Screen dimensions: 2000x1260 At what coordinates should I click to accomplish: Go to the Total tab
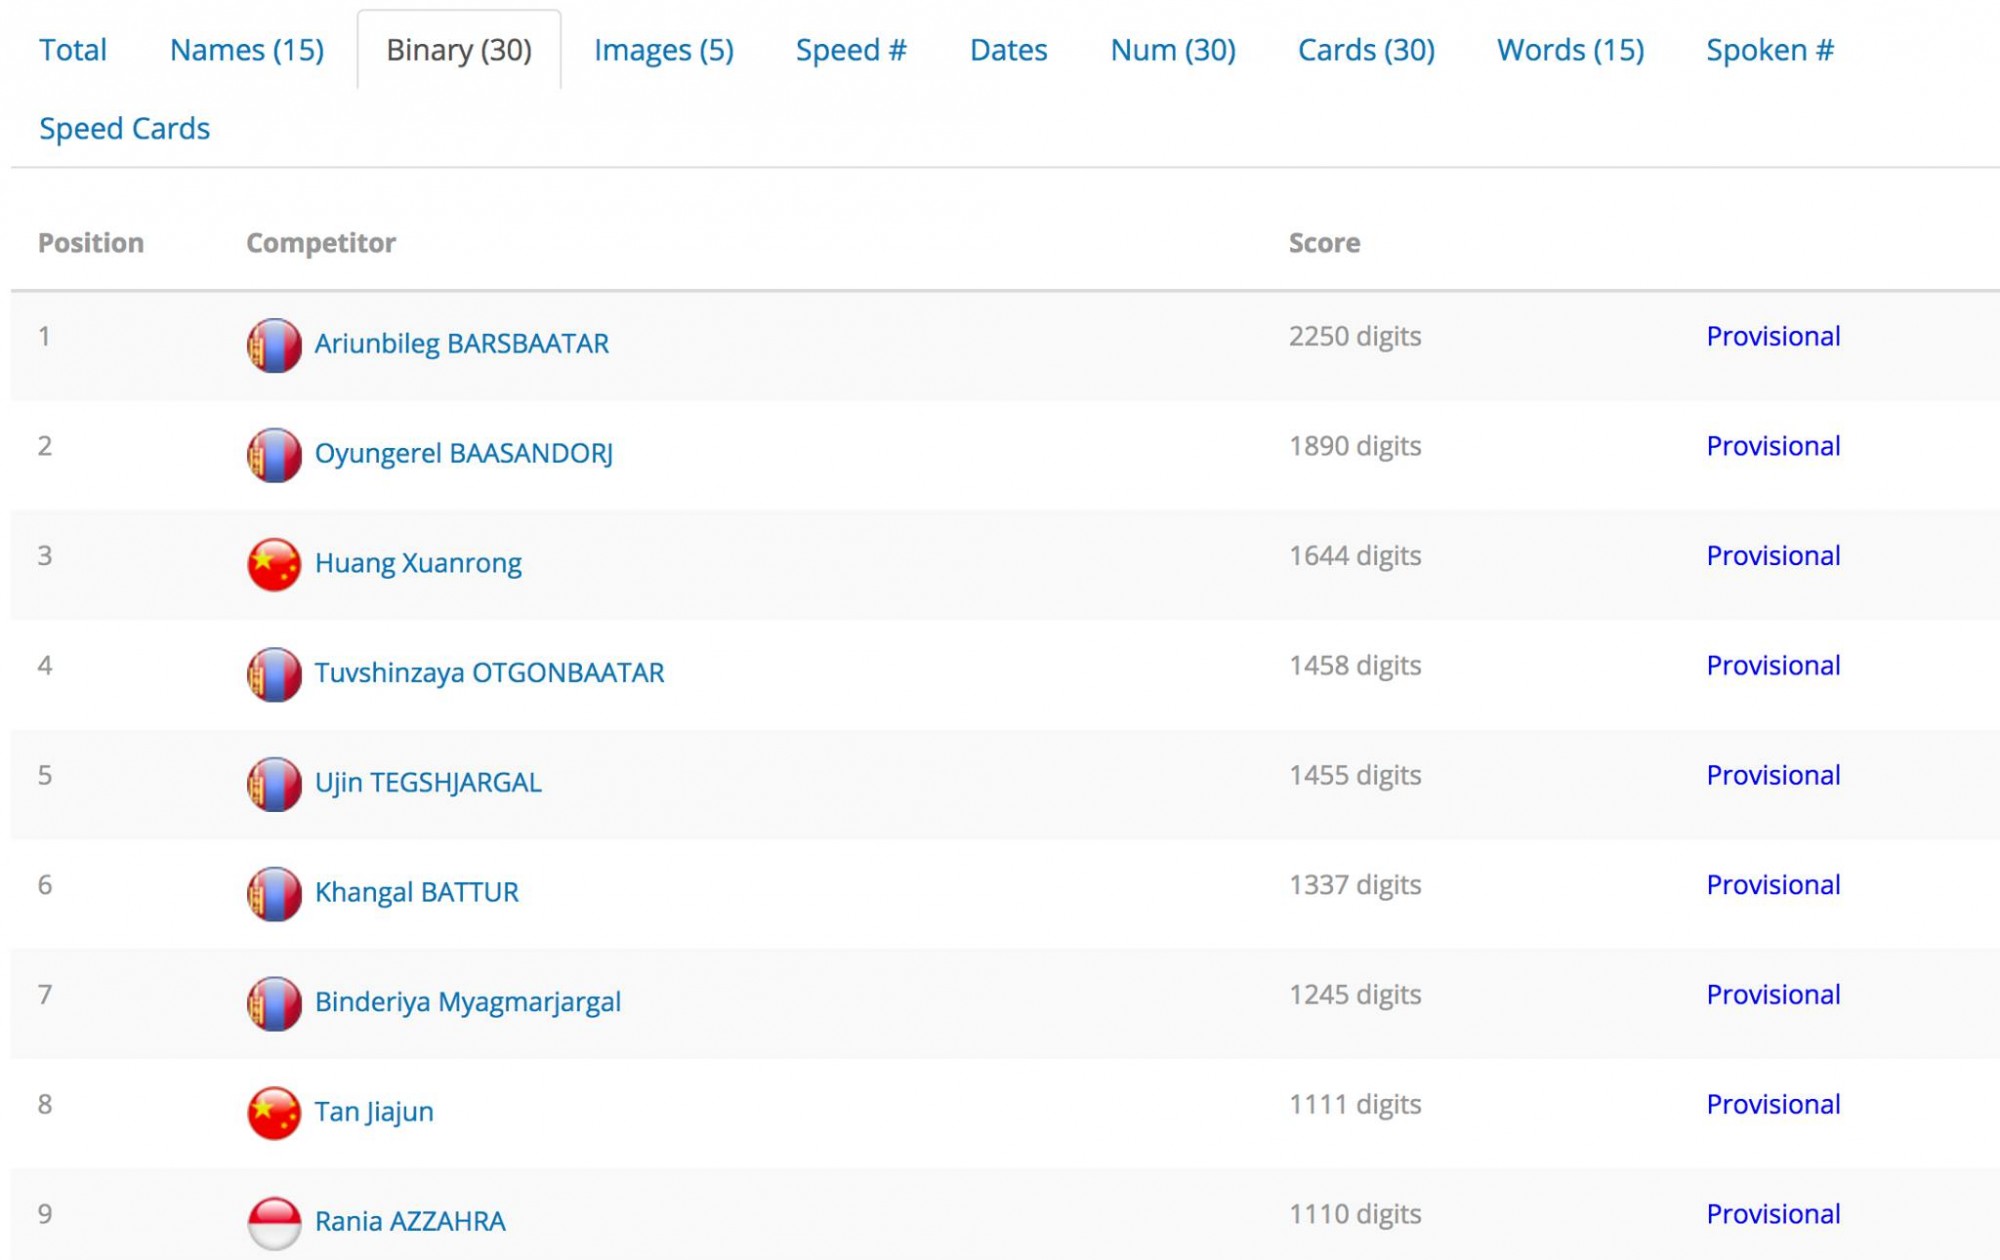click(x=72, y=50)
